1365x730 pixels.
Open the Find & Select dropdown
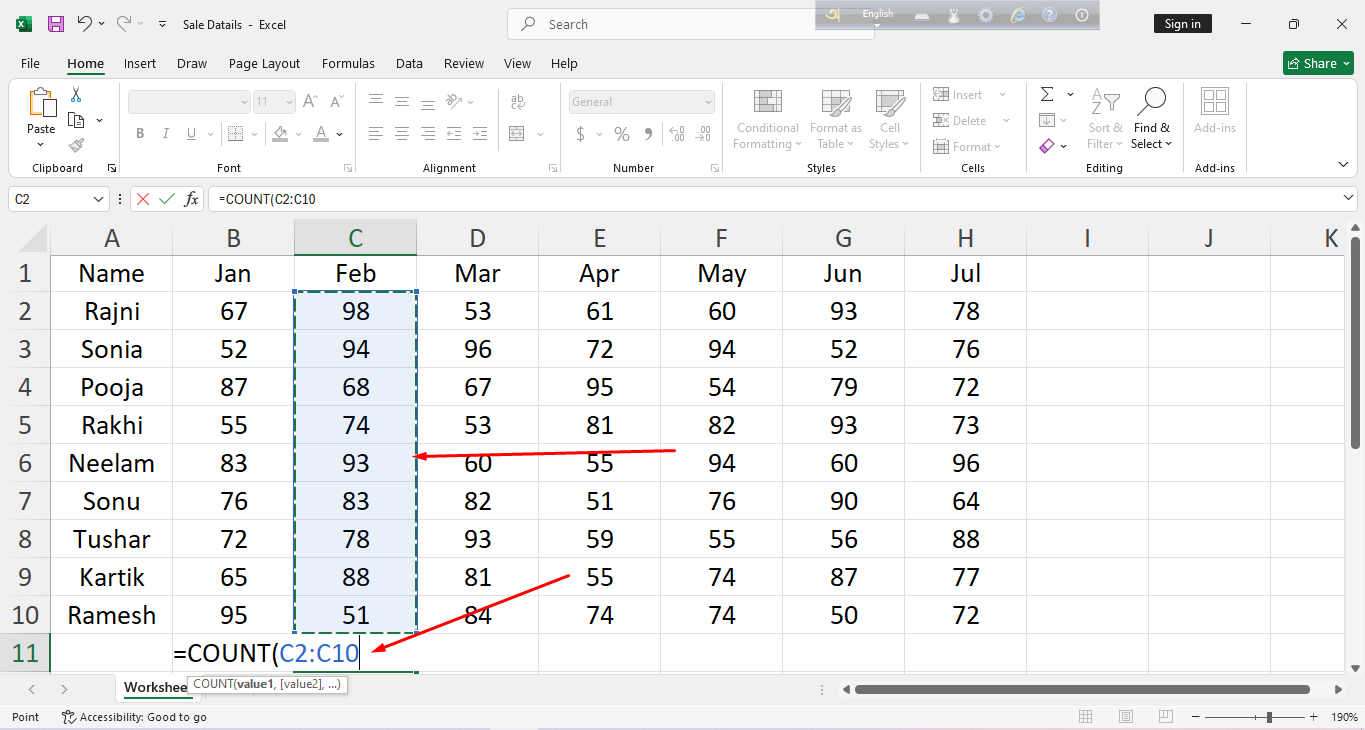click(x=1151, y=120)
